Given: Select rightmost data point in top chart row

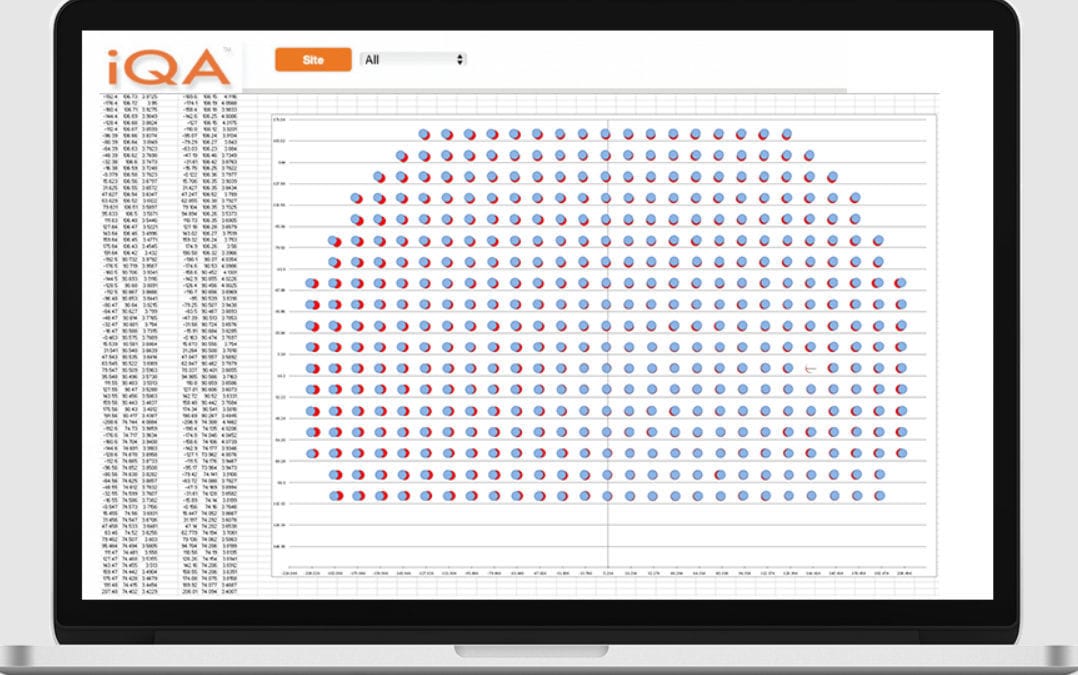Looking at the screenshot, I should pos(786,134).
